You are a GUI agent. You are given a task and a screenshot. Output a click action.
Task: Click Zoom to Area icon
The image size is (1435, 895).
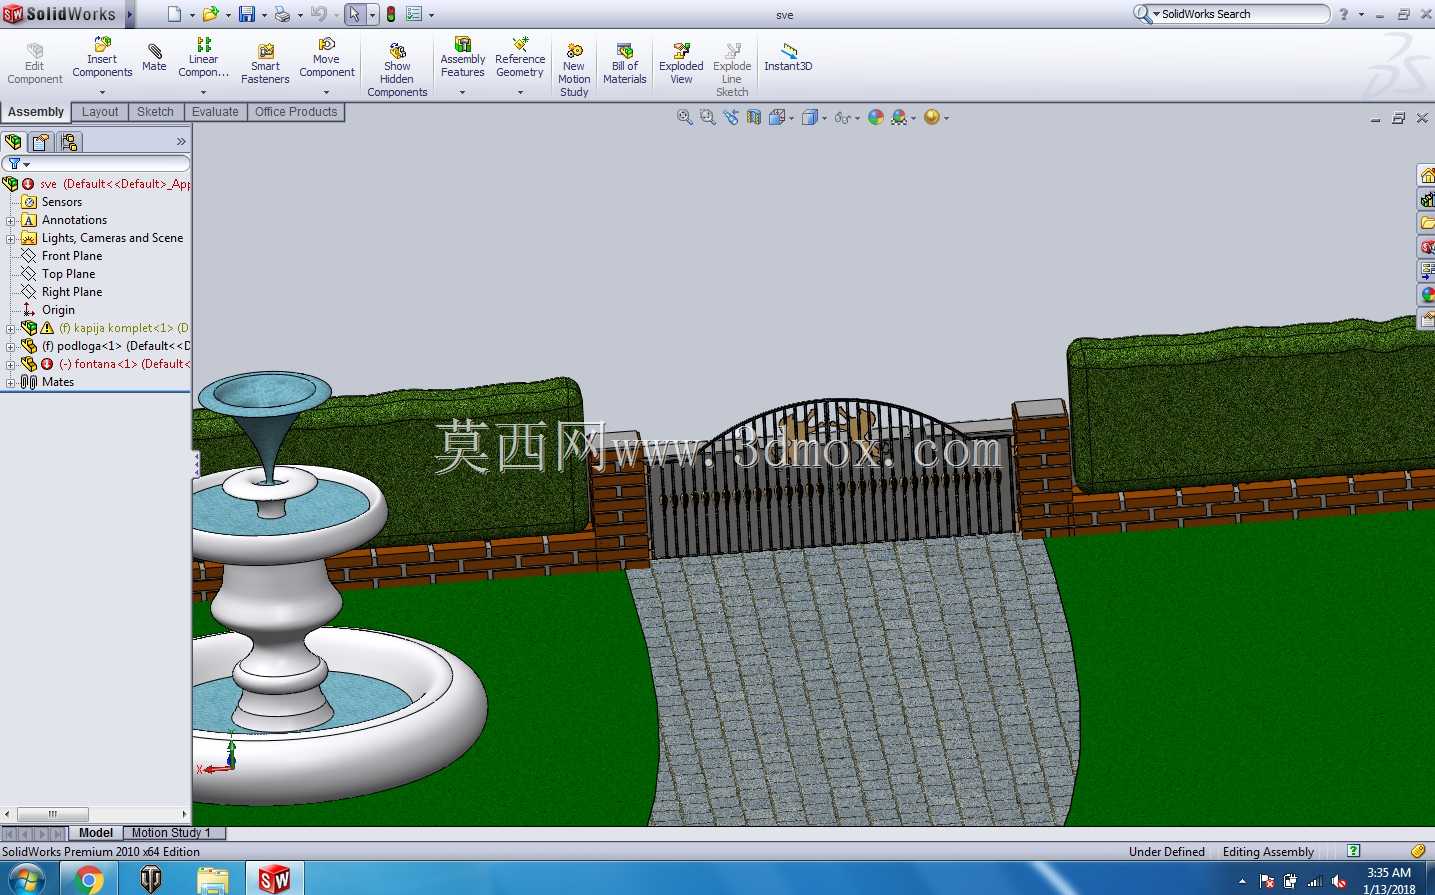pos(708,117)
